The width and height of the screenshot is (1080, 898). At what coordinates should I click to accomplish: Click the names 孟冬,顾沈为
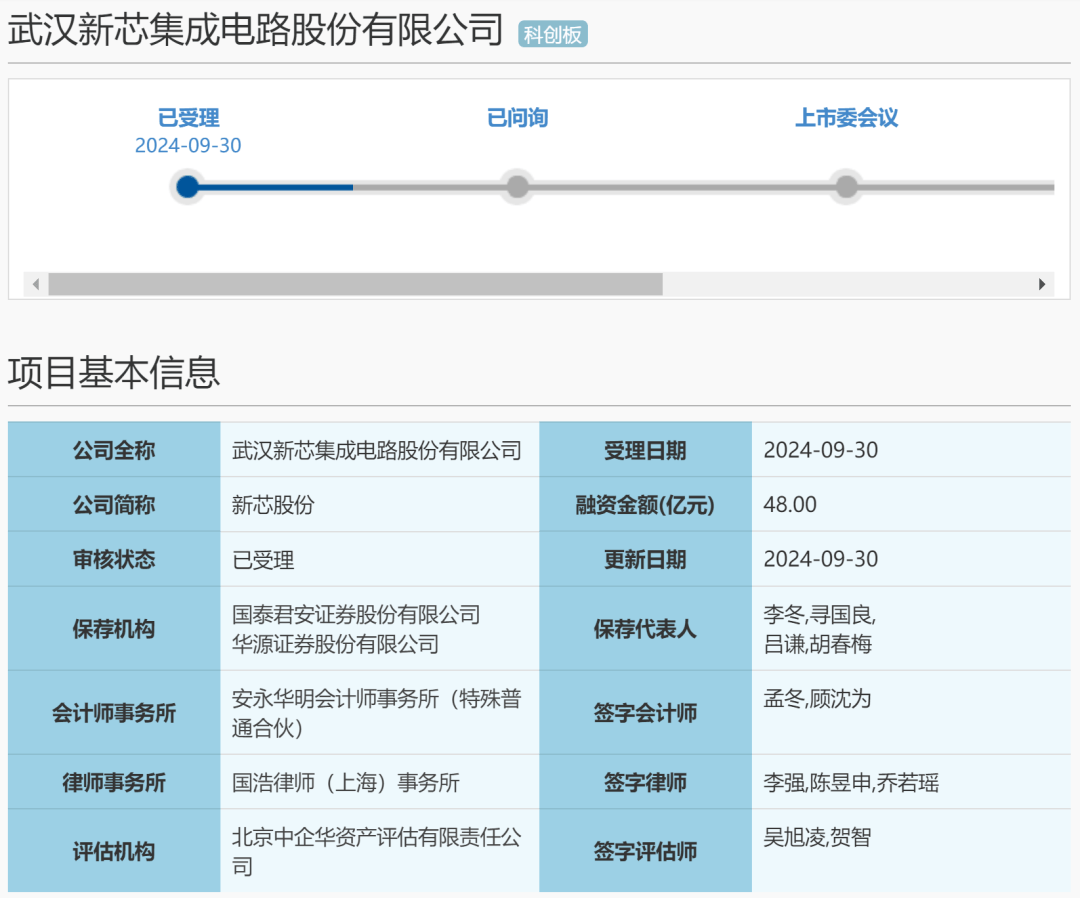tap(818, 698)
